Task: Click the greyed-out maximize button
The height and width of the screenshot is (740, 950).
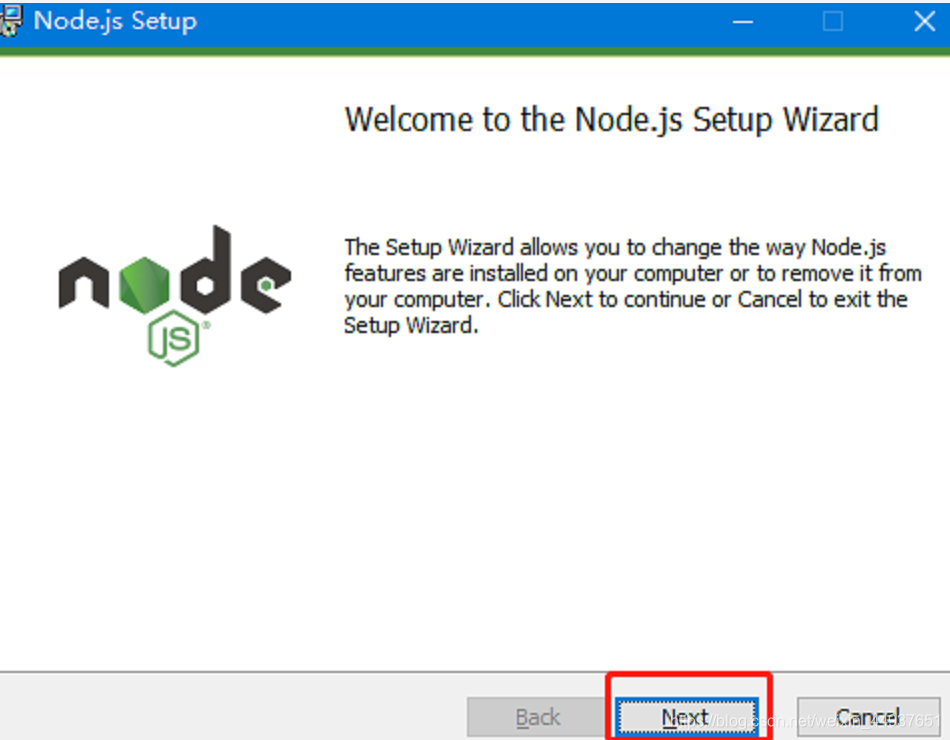Action: [833, 22]
